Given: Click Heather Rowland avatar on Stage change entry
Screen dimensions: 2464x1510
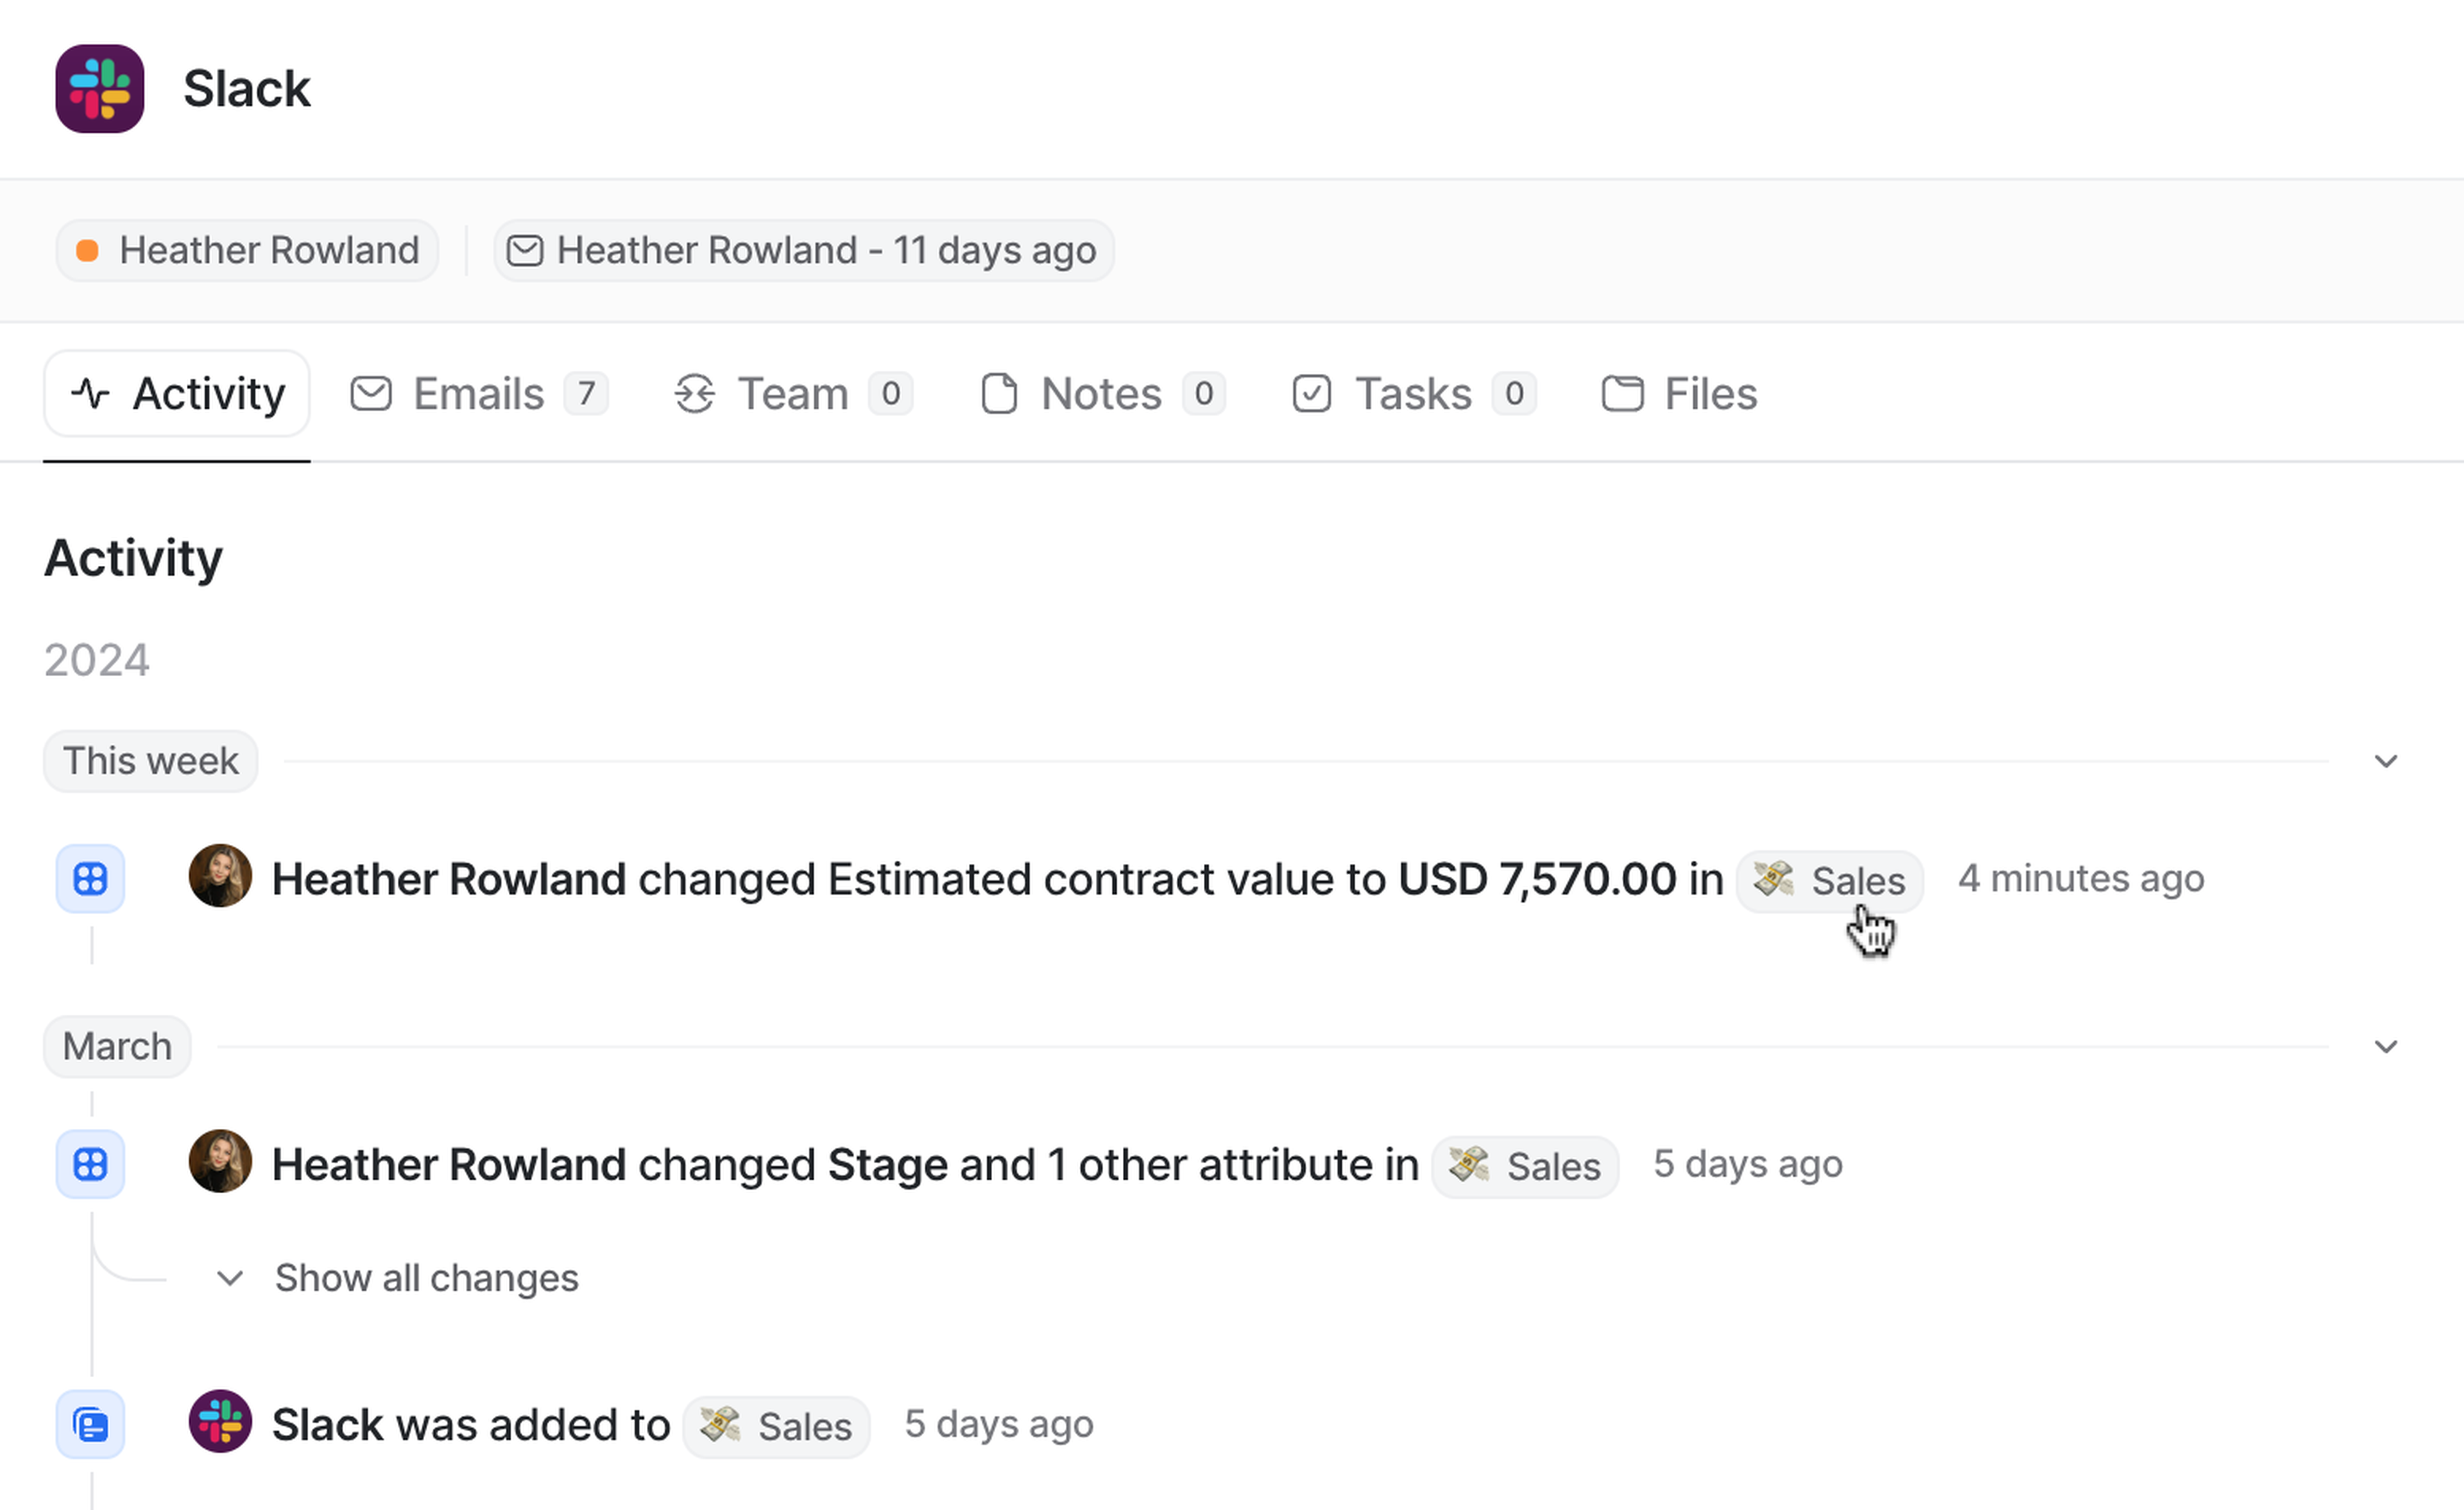Looking at the screenshot, I should click(220, 1161).
